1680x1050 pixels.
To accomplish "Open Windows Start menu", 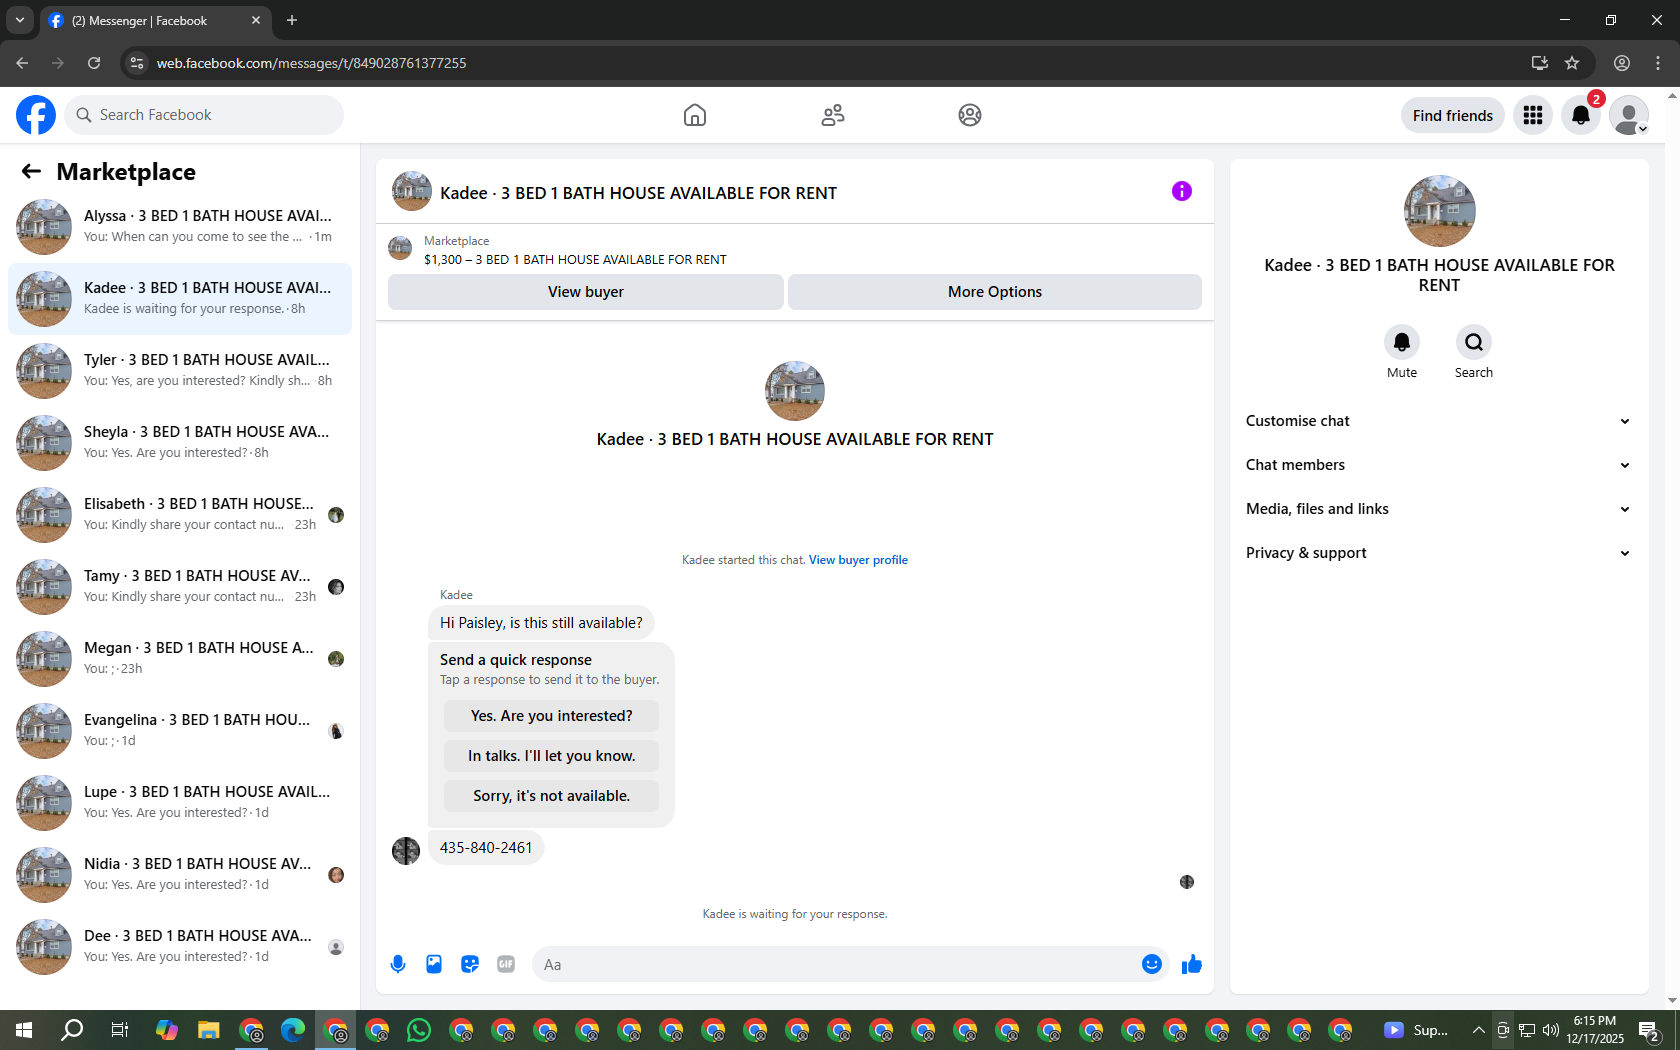I will [24, 1030].
